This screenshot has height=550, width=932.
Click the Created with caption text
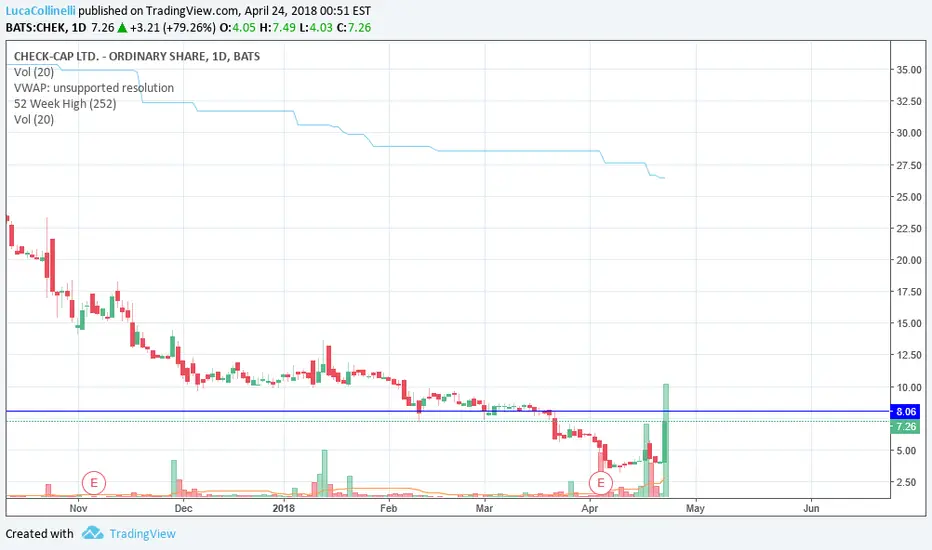click(39, 533)
